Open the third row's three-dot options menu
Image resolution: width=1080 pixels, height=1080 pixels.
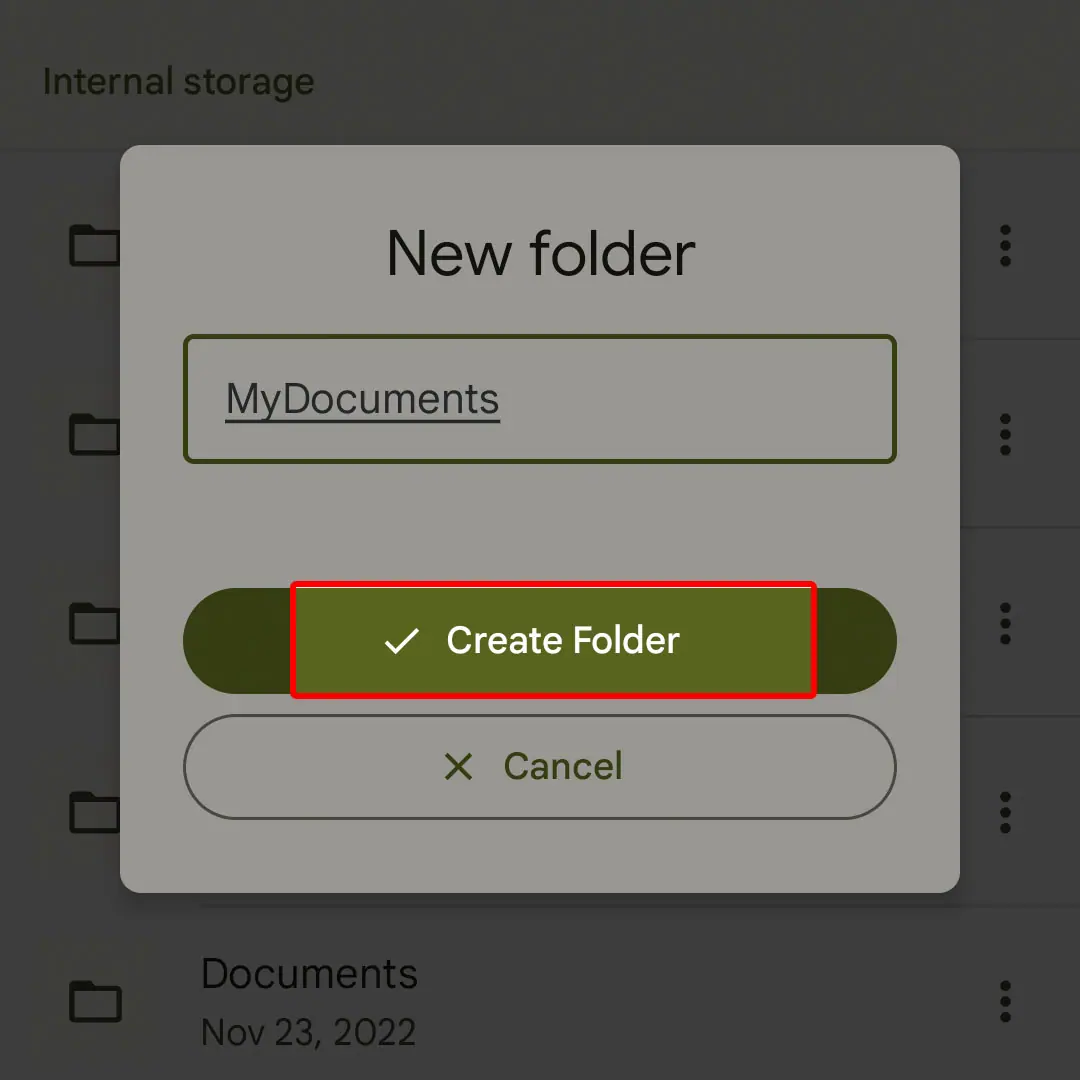coord(1005,623)
